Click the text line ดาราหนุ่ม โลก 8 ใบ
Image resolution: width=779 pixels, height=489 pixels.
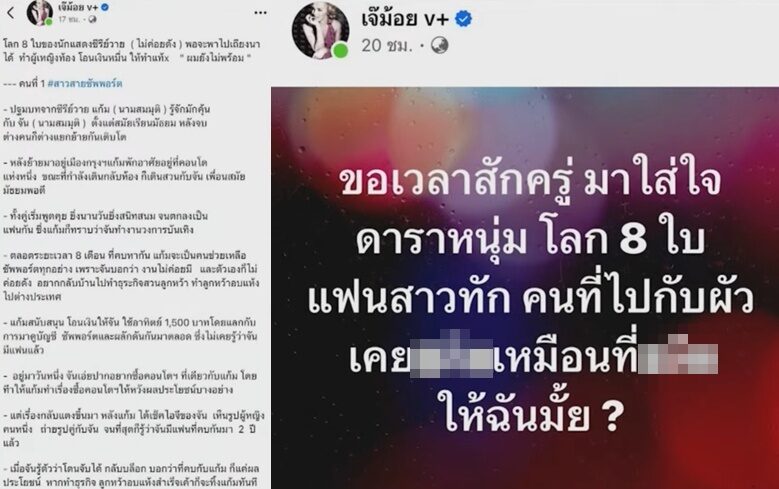click(530, 241)
